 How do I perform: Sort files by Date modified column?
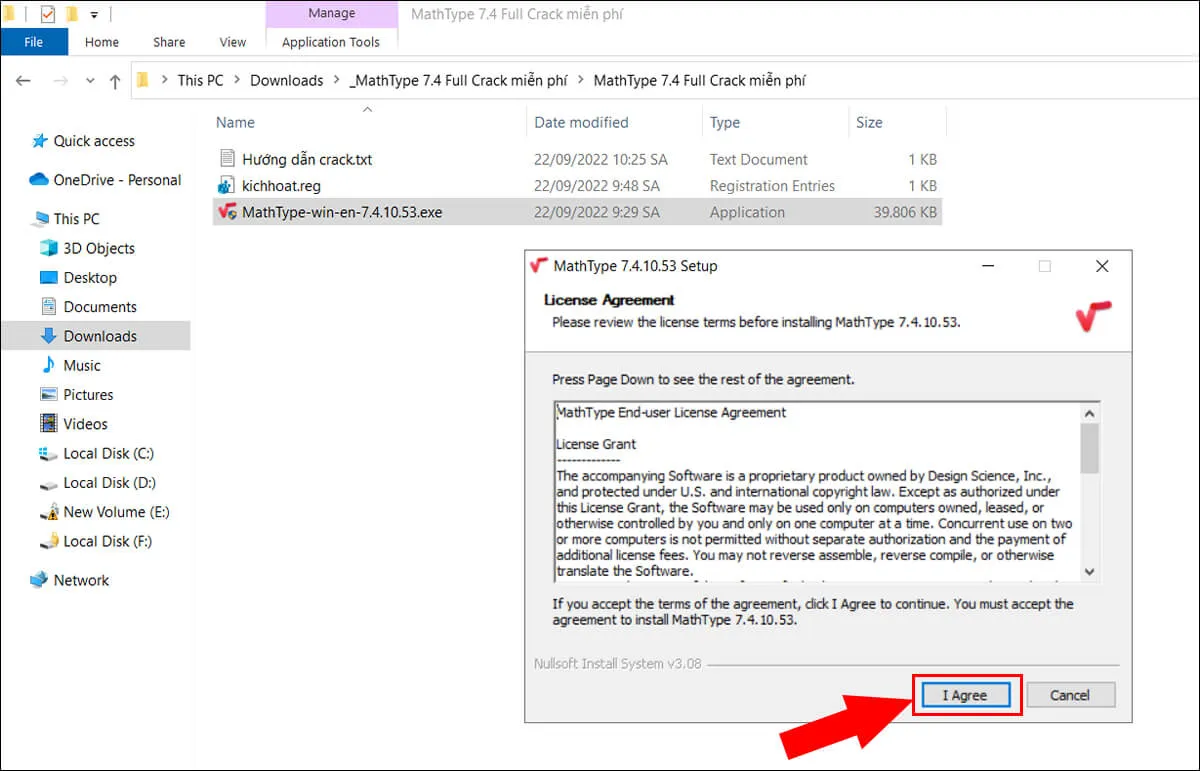click(x=581, y=122)
